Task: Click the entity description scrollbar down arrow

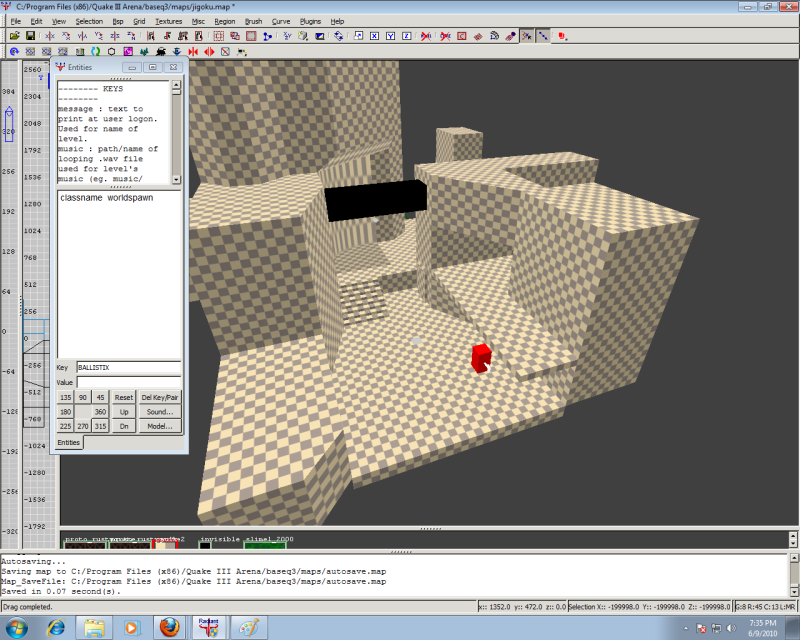Action: [x=176, y=179]
